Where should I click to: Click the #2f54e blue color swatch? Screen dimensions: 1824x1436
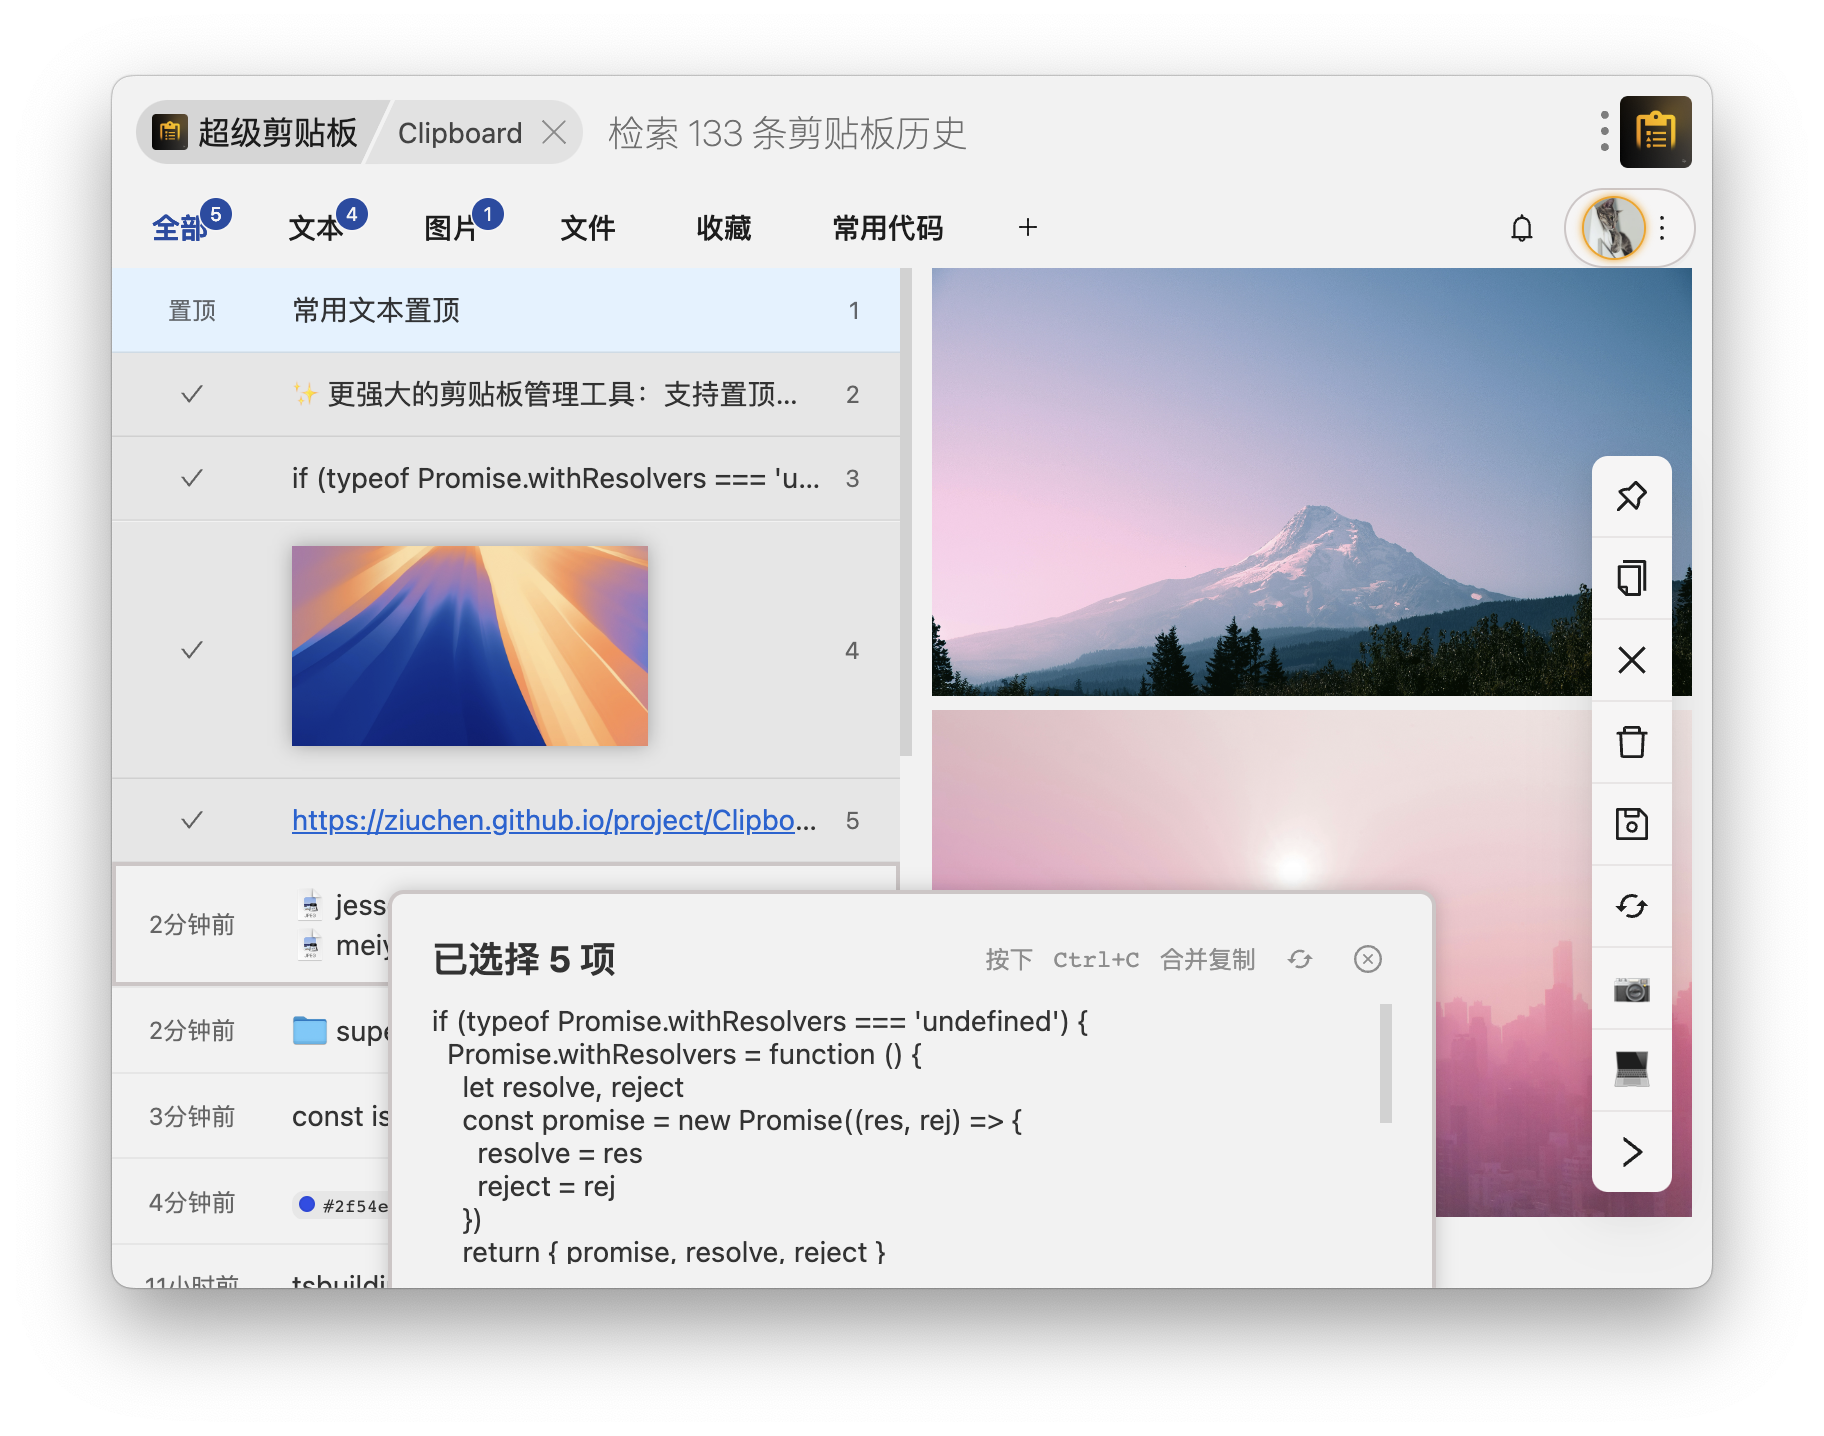(307, 1204)
